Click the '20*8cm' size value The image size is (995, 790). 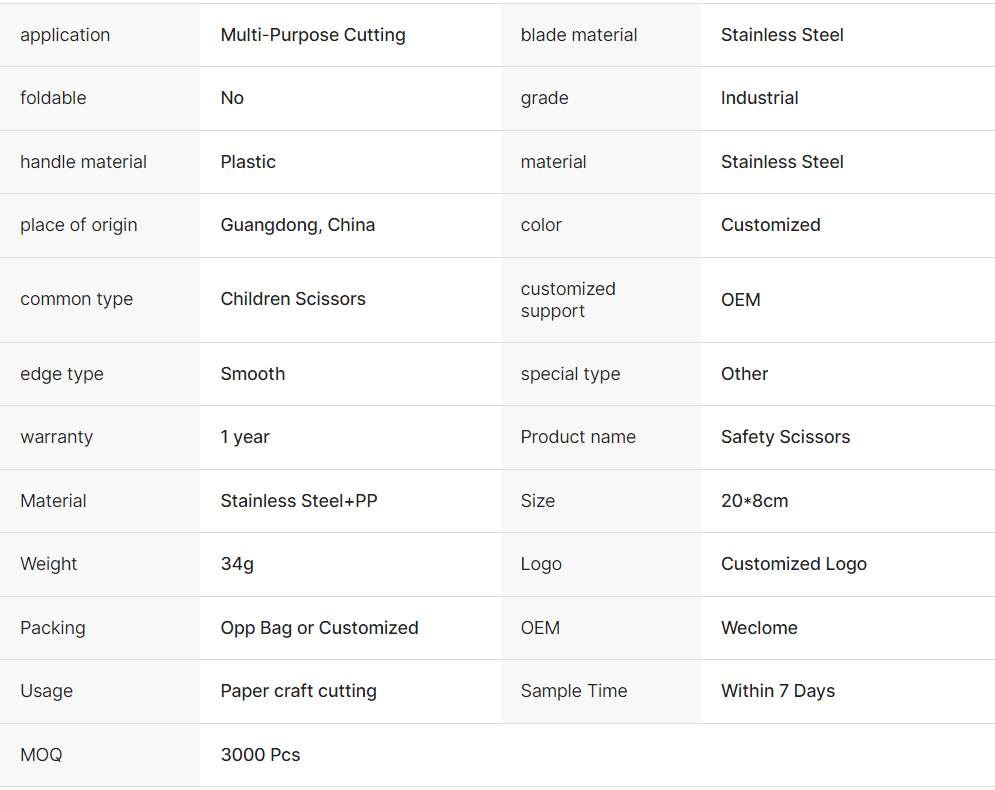[x=755, y=501]
